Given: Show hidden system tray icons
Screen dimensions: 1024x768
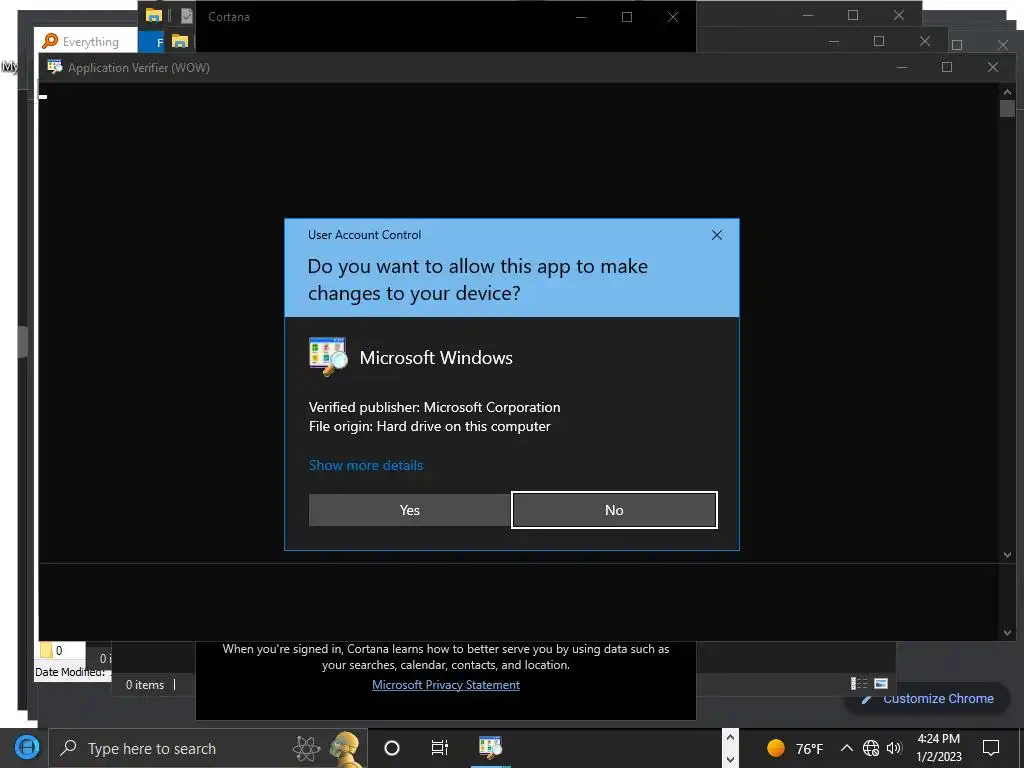Looking at the screenshot, I should pyautogui.click(x=846, y=748).
